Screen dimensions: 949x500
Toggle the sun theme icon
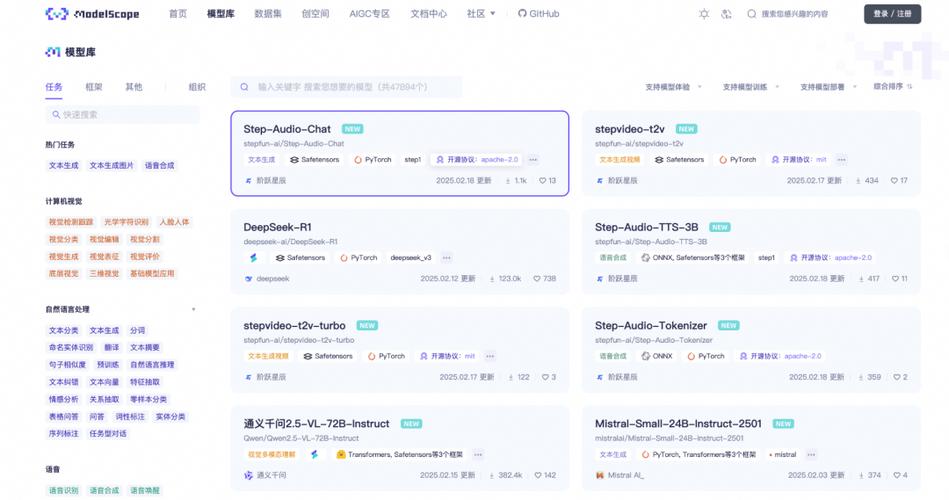[x=704, y=14]
